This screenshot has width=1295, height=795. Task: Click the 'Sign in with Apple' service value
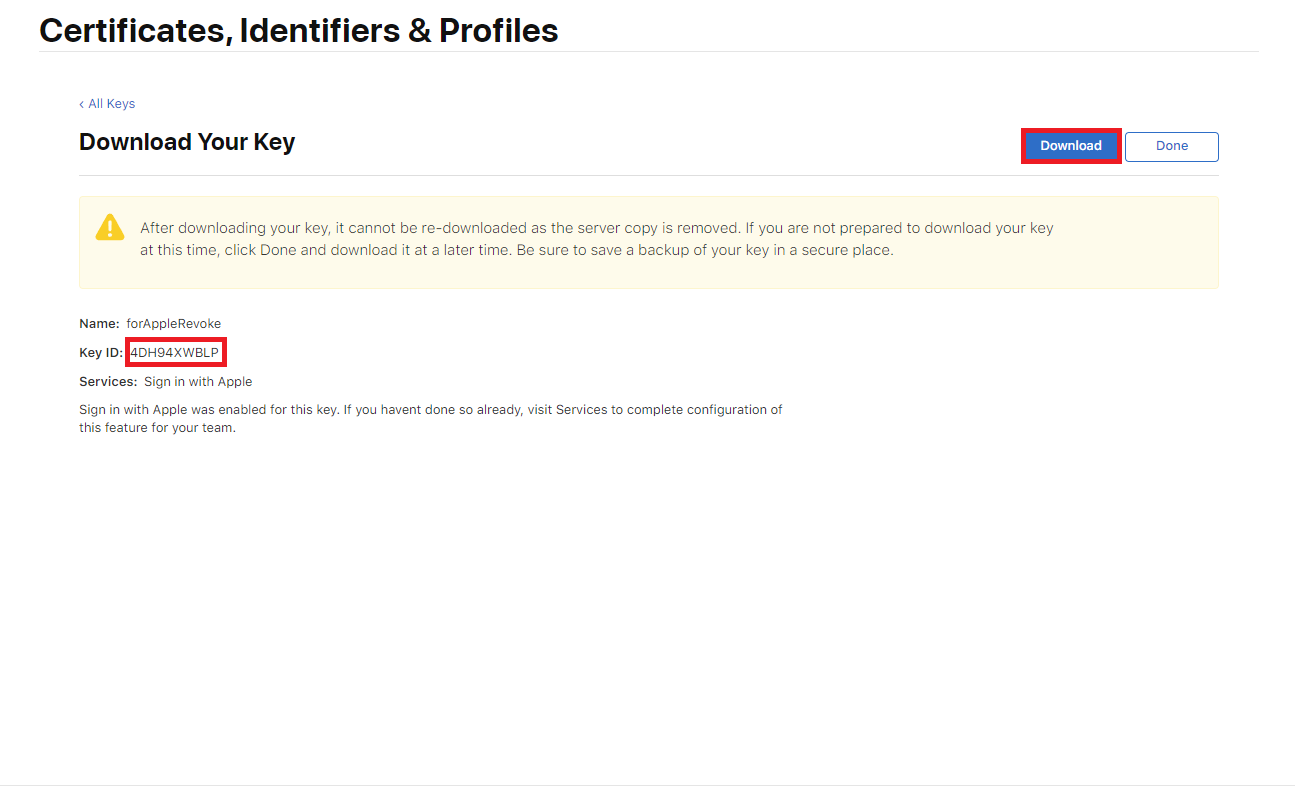click(198, 381)
